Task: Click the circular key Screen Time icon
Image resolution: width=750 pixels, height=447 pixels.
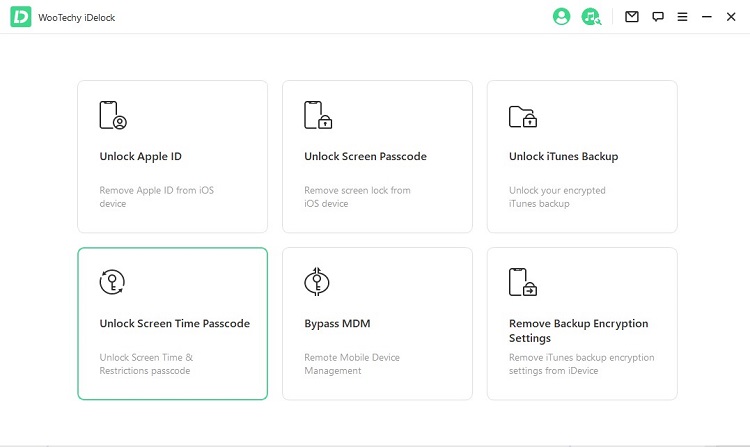Action: tap(112, 282)
